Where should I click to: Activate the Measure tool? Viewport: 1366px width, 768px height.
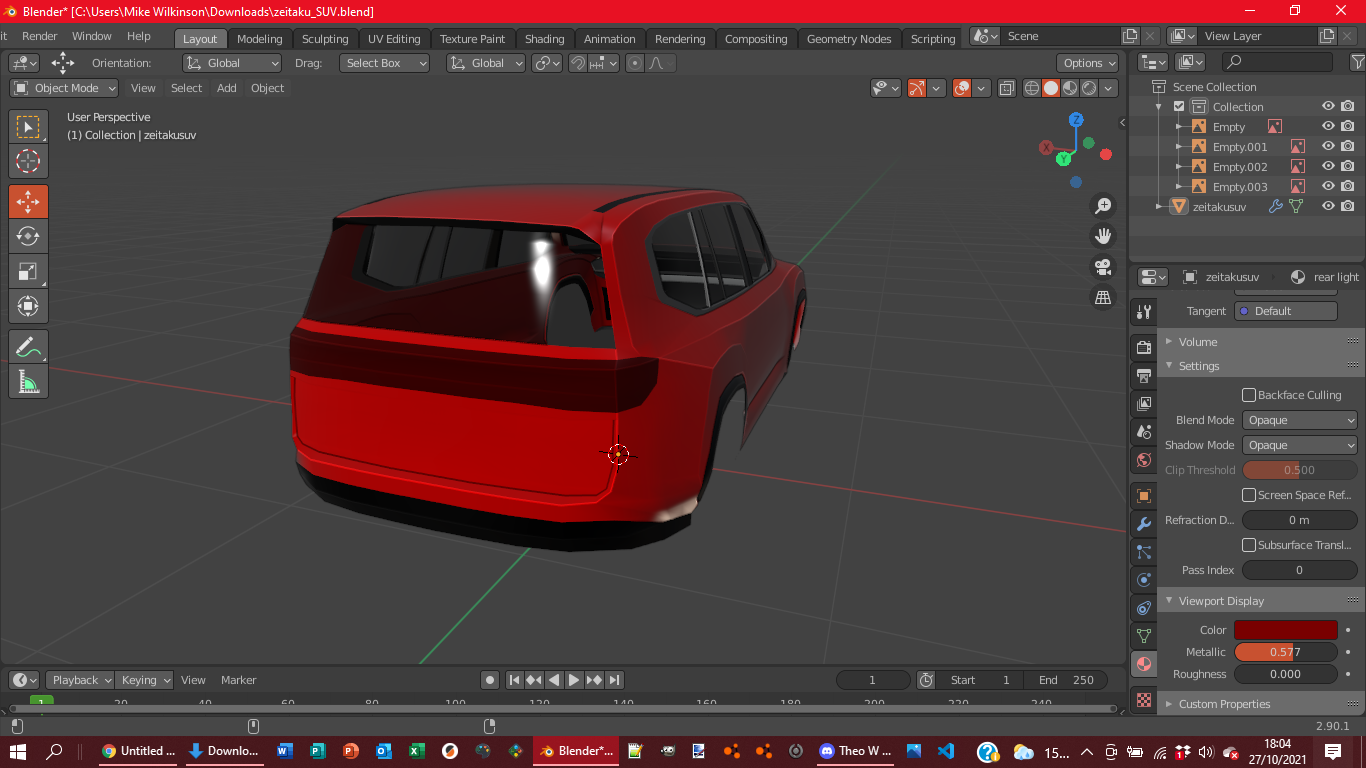[28, 382]
